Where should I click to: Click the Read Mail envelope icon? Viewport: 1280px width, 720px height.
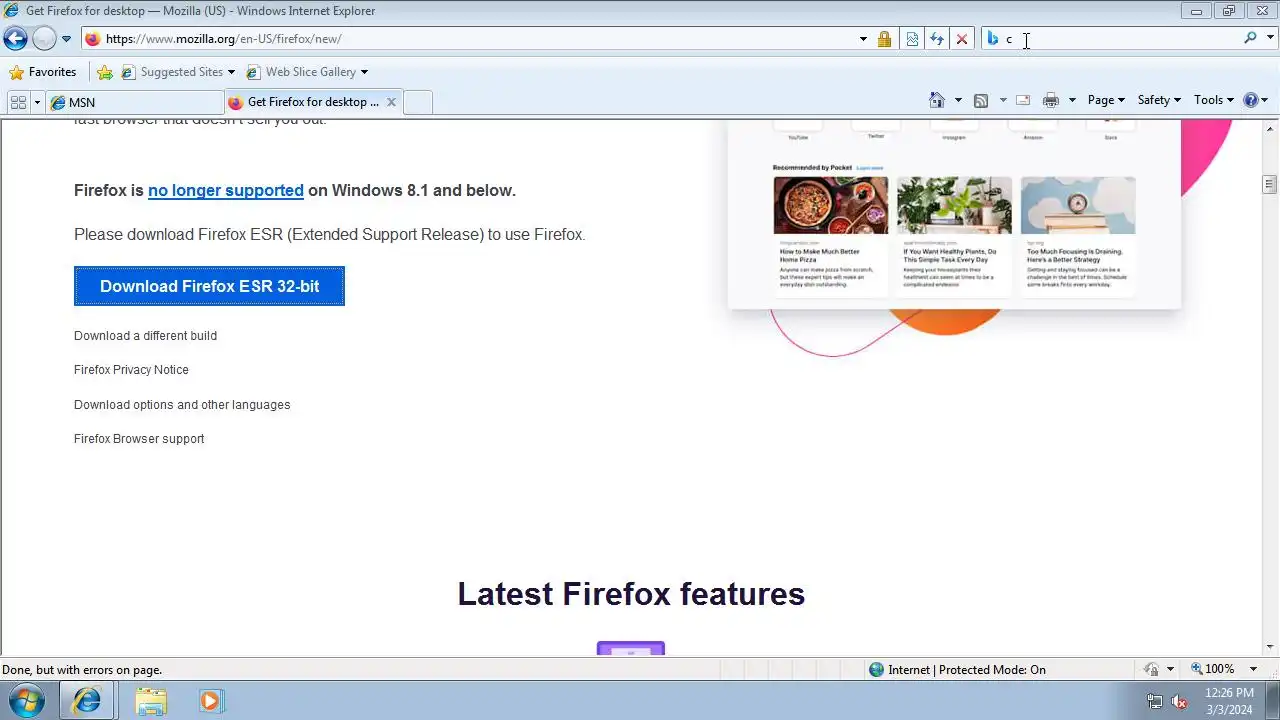1023,100
